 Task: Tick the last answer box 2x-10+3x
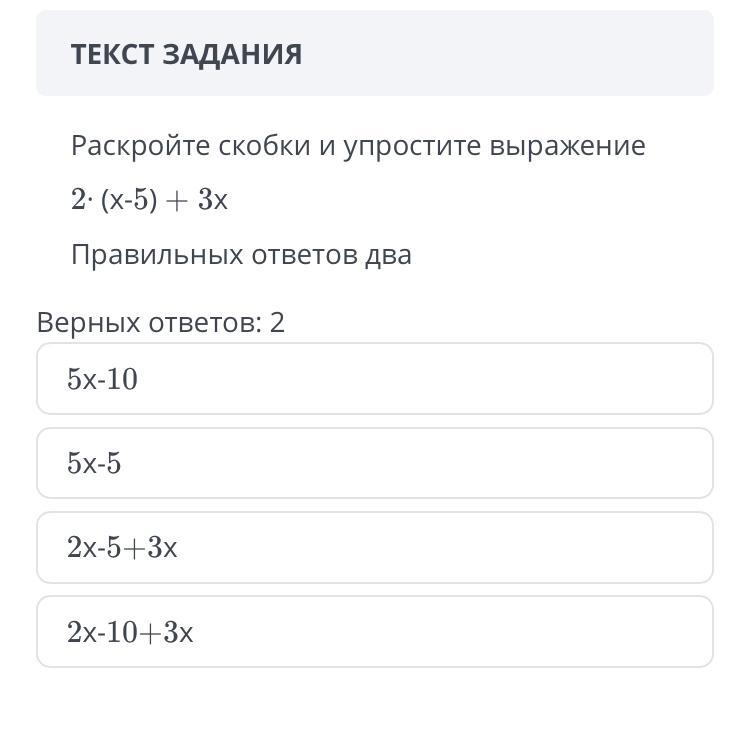(375, 632)
